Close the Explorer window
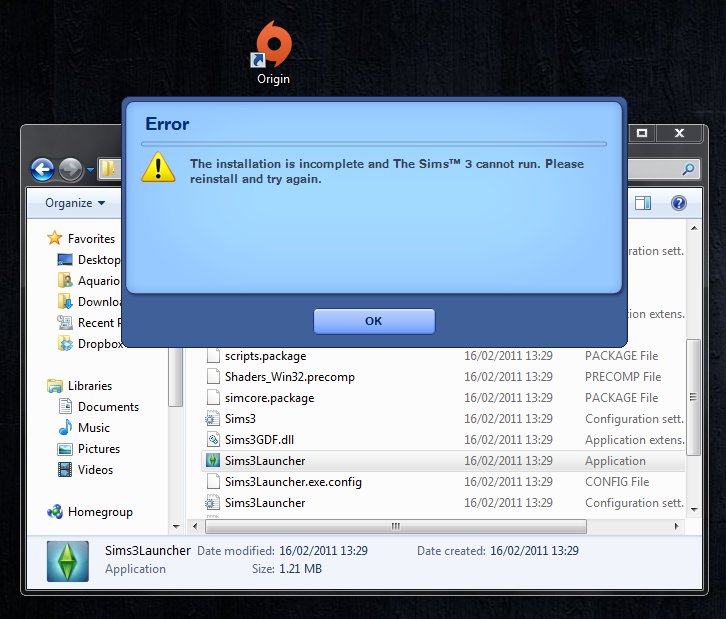The height and width of the screenshot is (619, 726). point(679,133)
